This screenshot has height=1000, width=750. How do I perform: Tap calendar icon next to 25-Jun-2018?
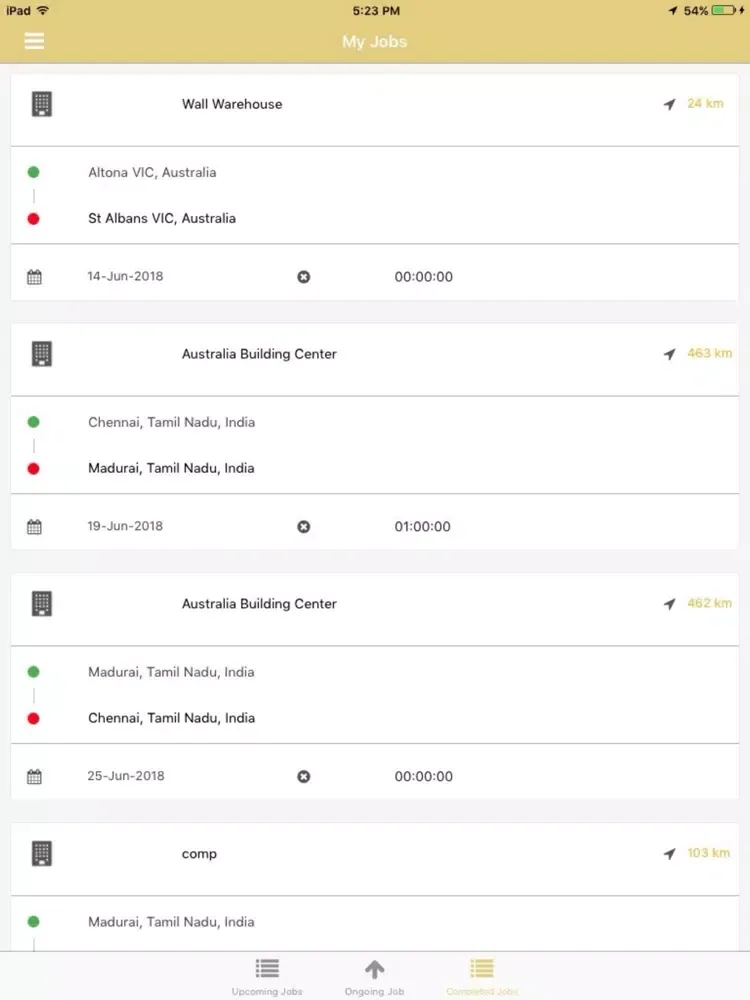click(34, 777)
